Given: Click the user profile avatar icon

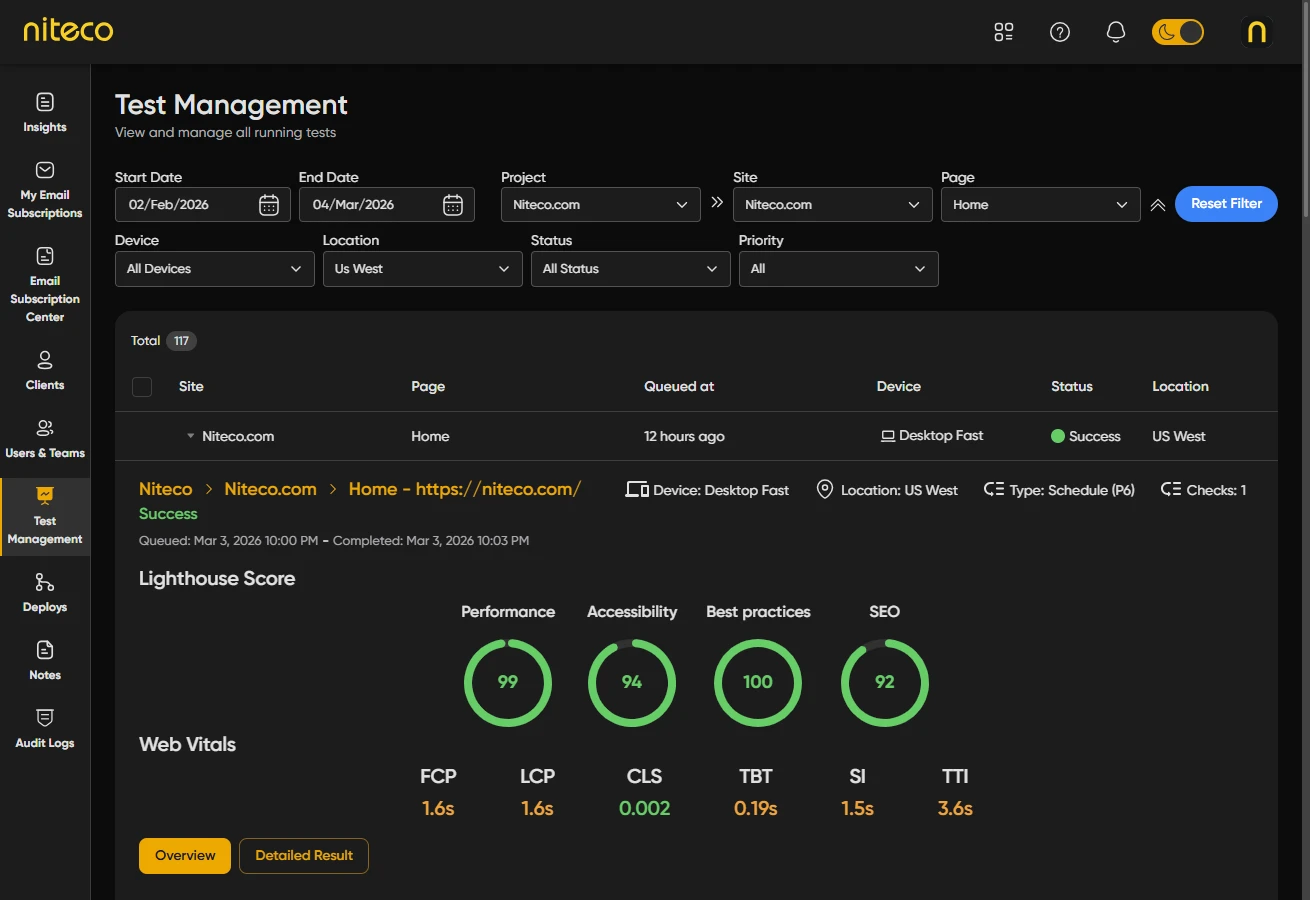Looking at the screenshot, I should tap(1257, 32).
